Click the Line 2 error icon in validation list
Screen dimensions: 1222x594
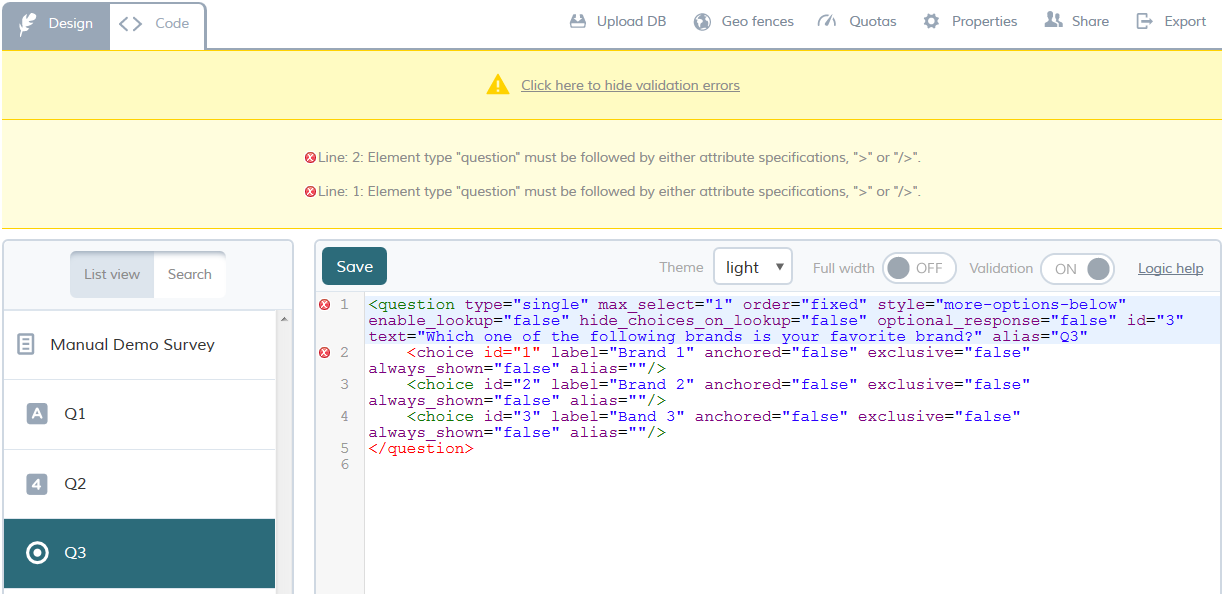tap(310, 158)
